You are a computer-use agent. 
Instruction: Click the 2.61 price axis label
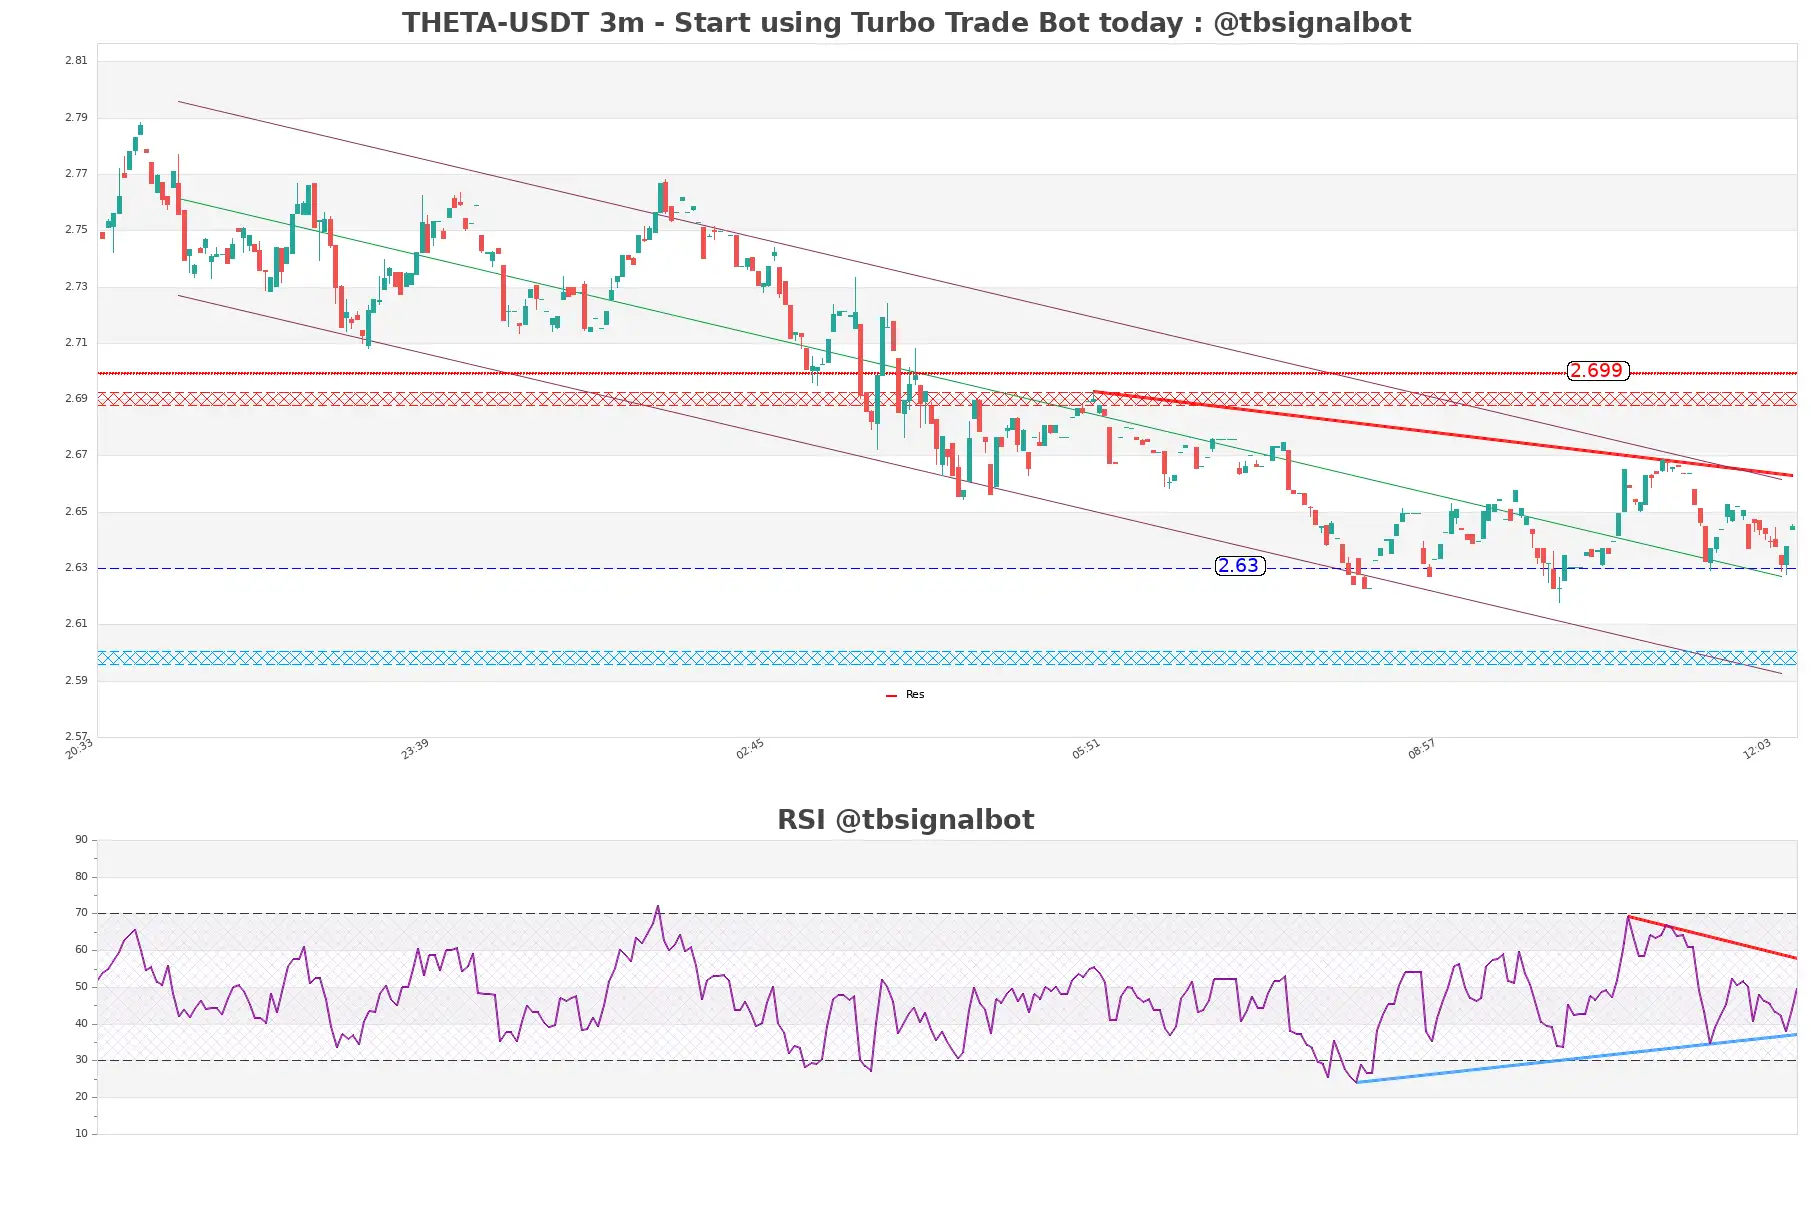pos(76,624)
